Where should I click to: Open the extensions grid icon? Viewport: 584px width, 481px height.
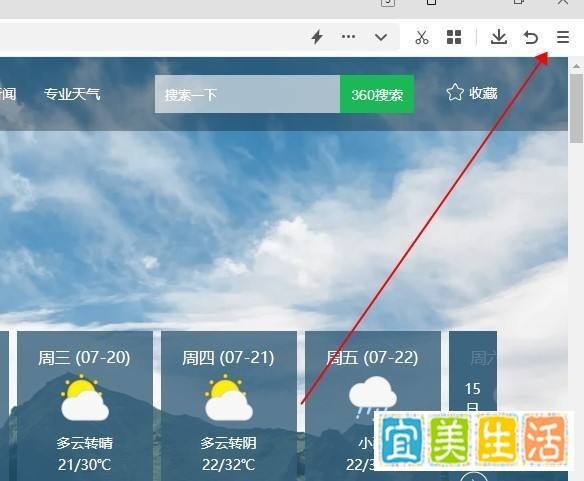click(454, 37)
